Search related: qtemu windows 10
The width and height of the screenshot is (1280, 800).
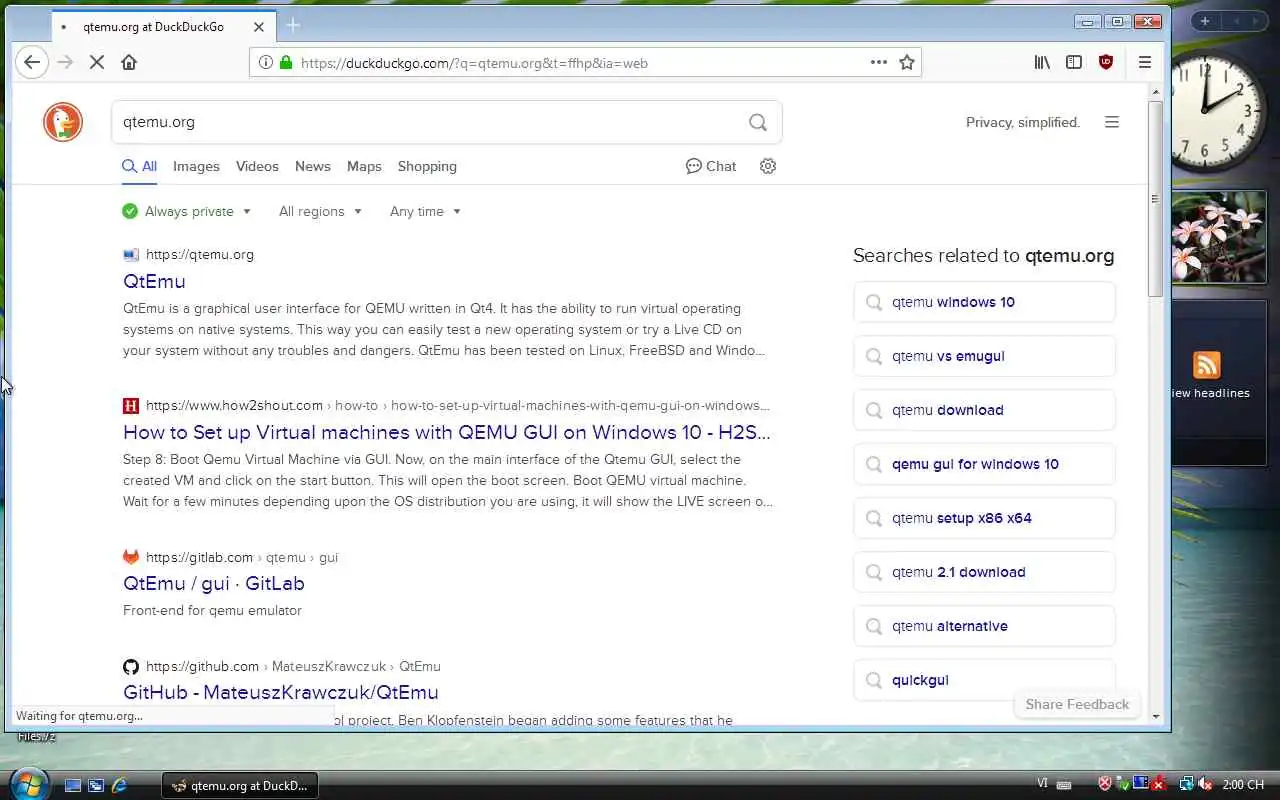click(984, 302)
